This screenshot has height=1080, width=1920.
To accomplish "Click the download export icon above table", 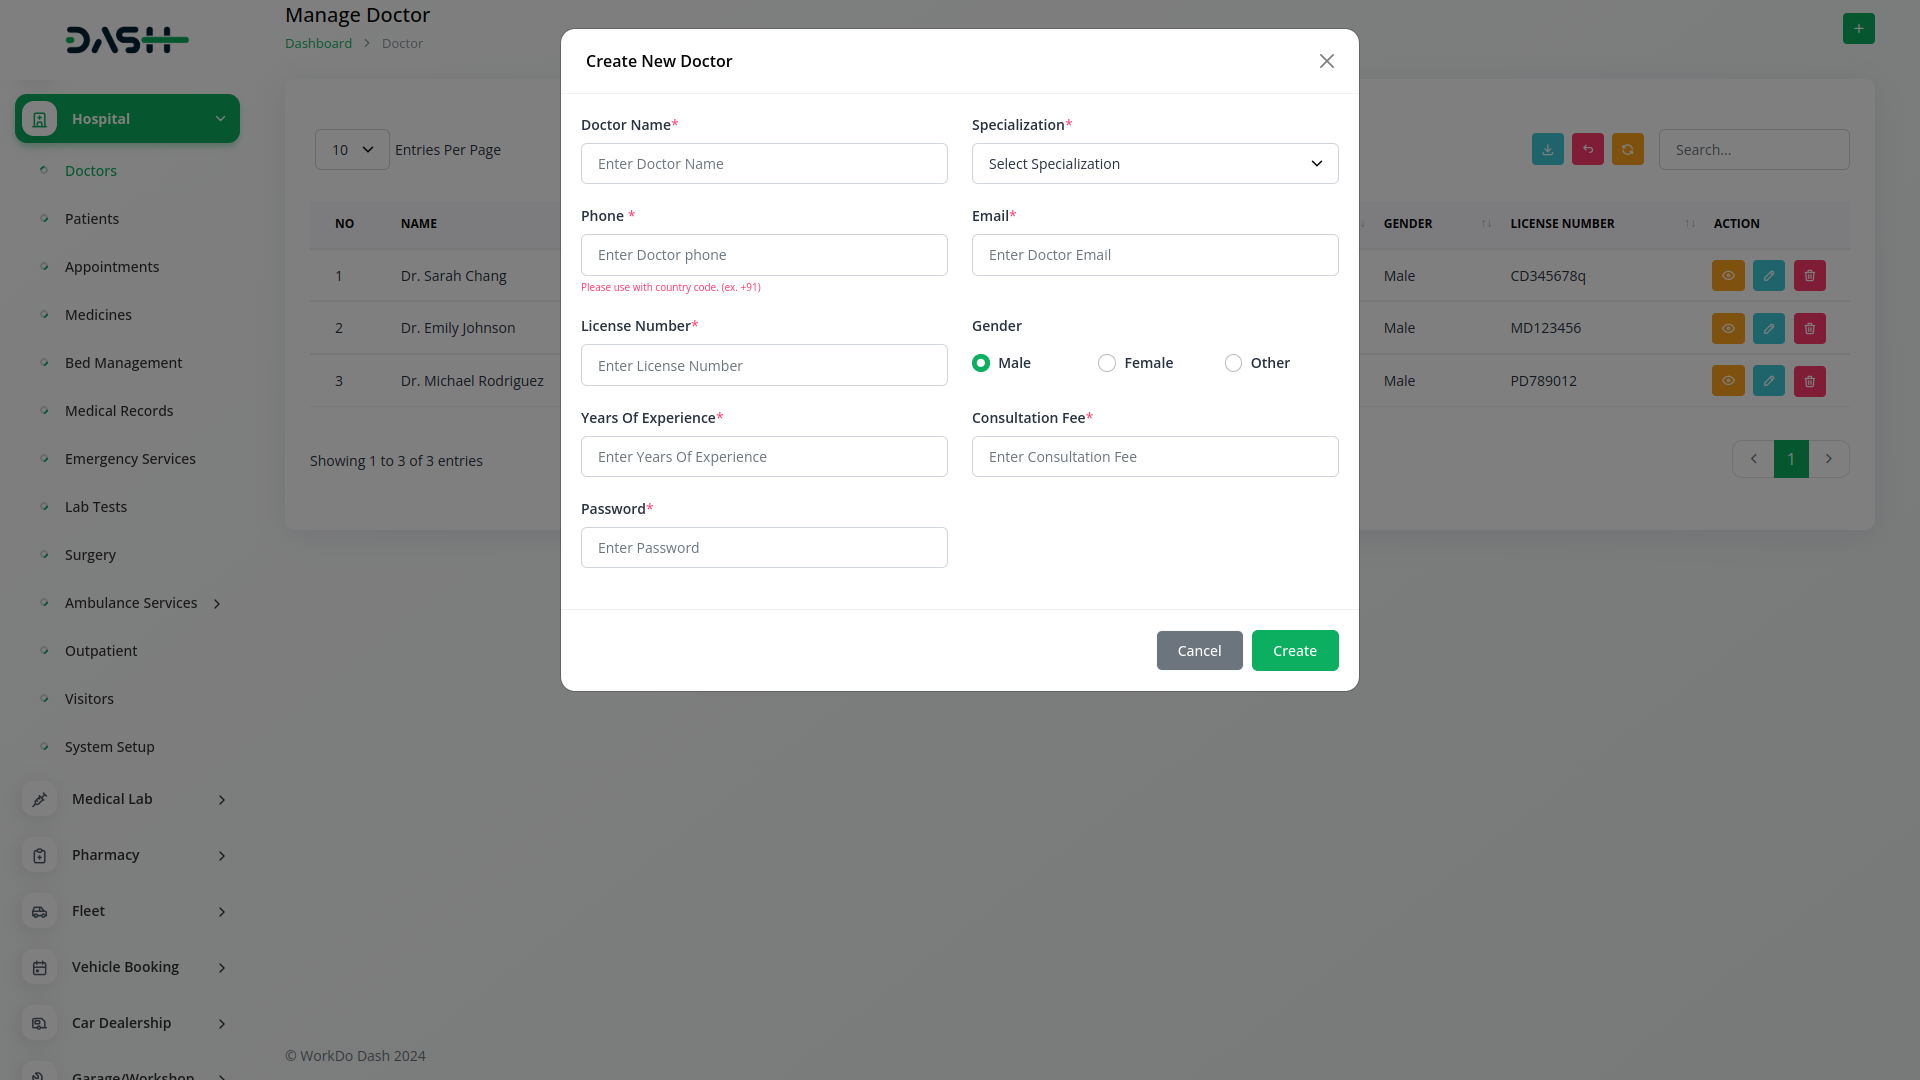I will click(1547, 150).
